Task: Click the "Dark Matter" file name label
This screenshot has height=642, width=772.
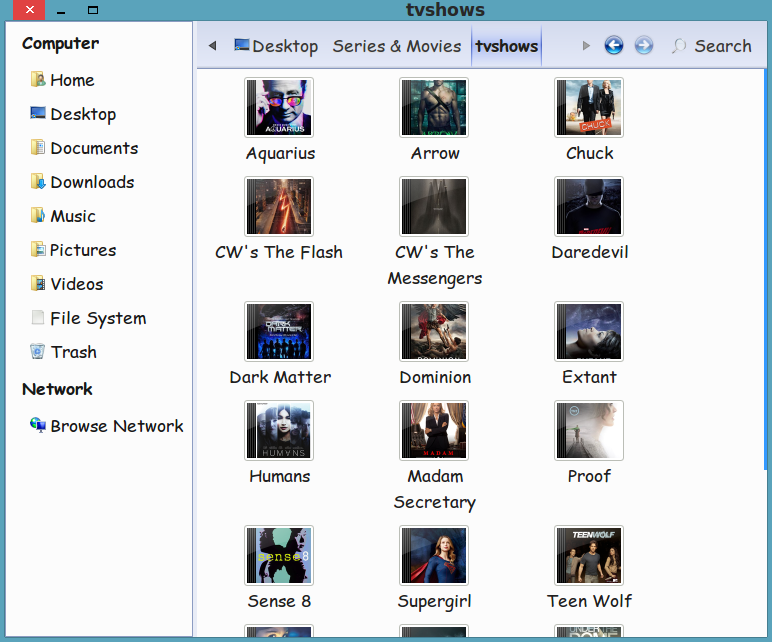Action: coord(280,377)
